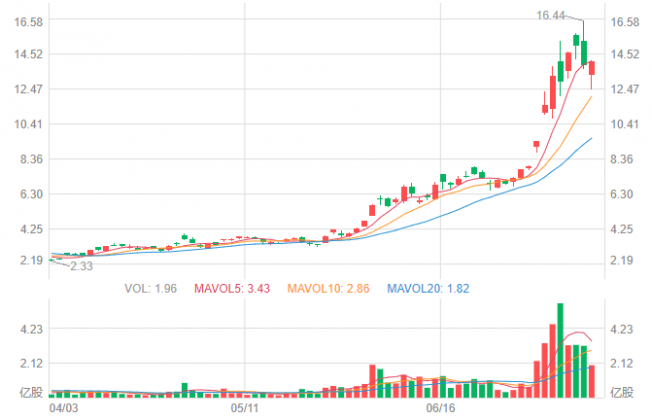Click the 05/11 date axis label
The width and height of the screenshot is (652, 420).
[244, 408]
